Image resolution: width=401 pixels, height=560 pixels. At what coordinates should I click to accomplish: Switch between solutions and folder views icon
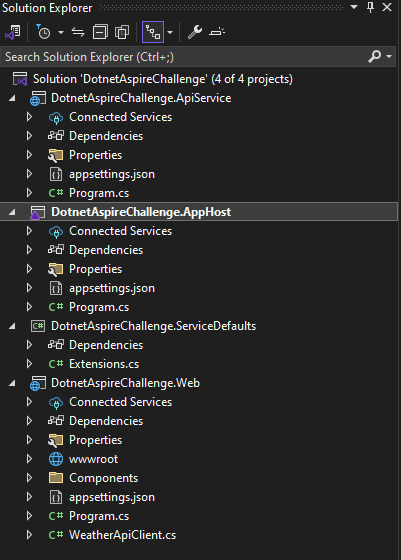pyautogui.click(x=13, y=32)
